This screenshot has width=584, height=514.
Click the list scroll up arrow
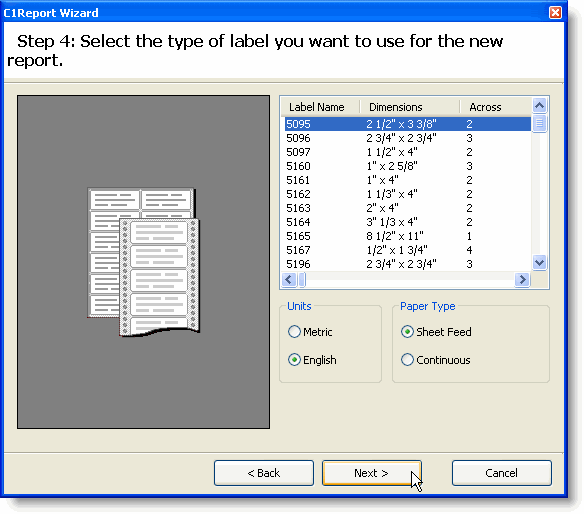pos(539,106)
